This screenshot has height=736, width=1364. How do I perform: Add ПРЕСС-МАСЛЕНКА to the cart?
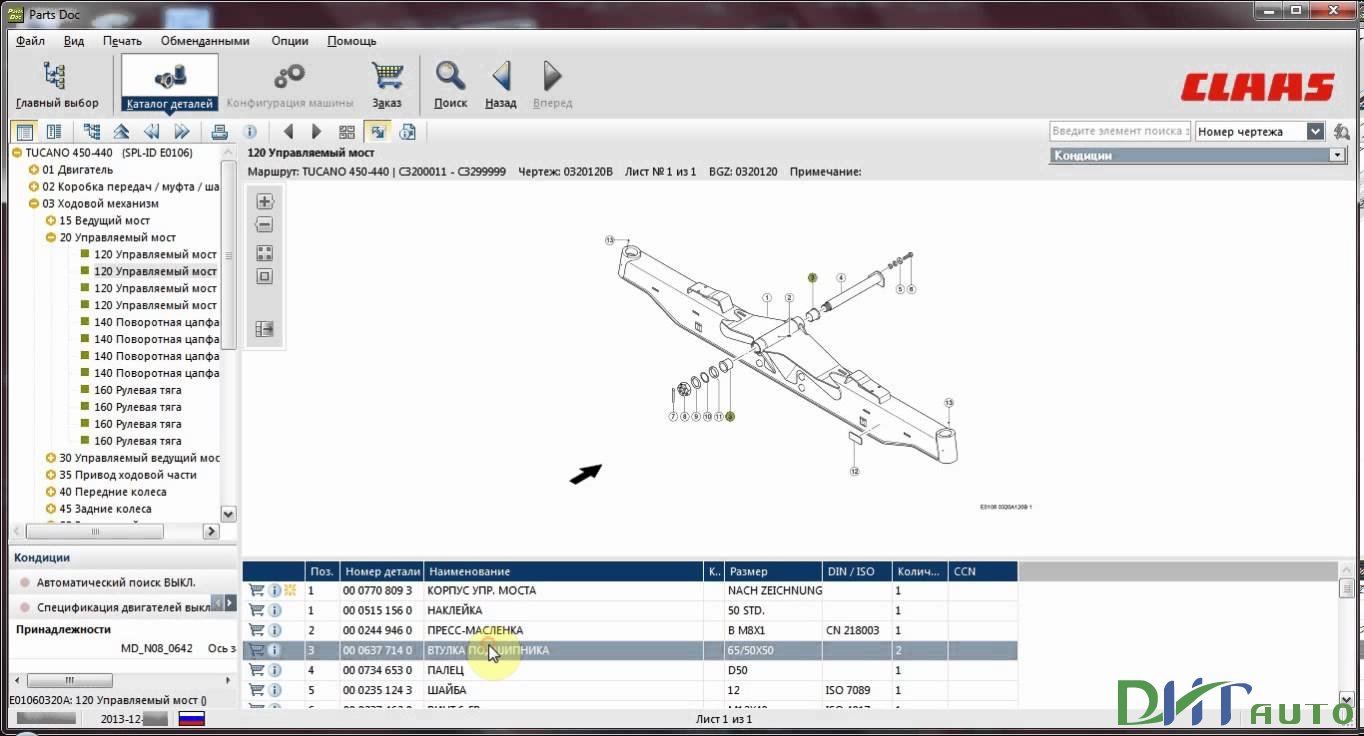256,630
